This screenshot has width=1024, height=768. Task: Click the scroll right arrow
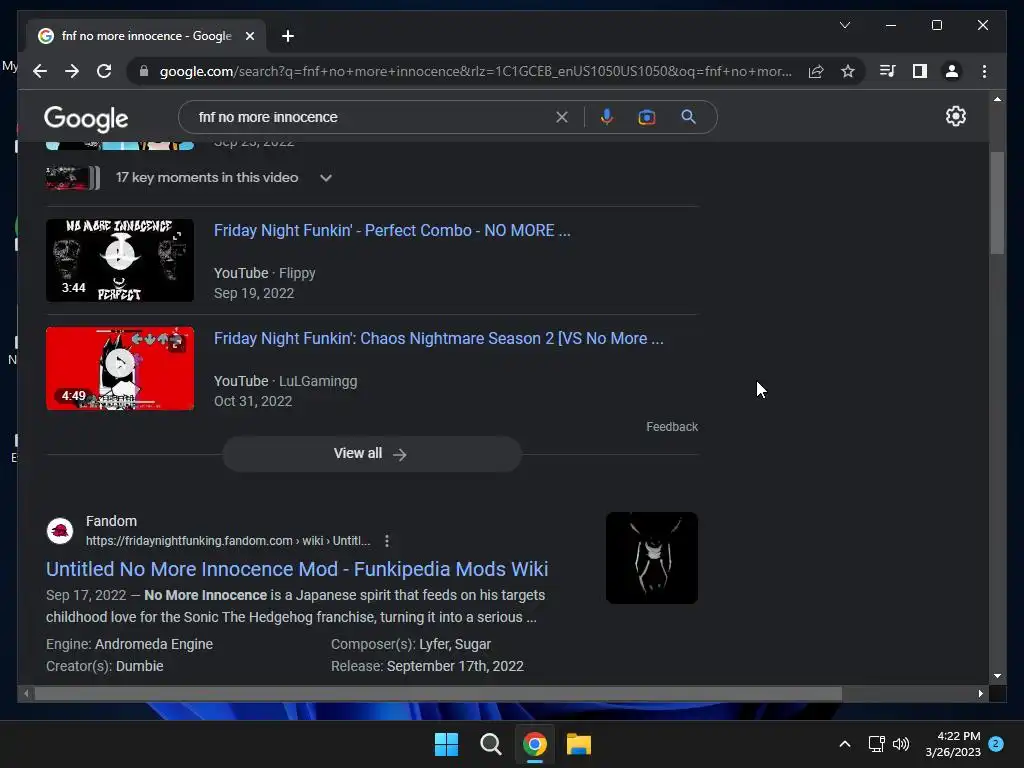pos(980,694)
